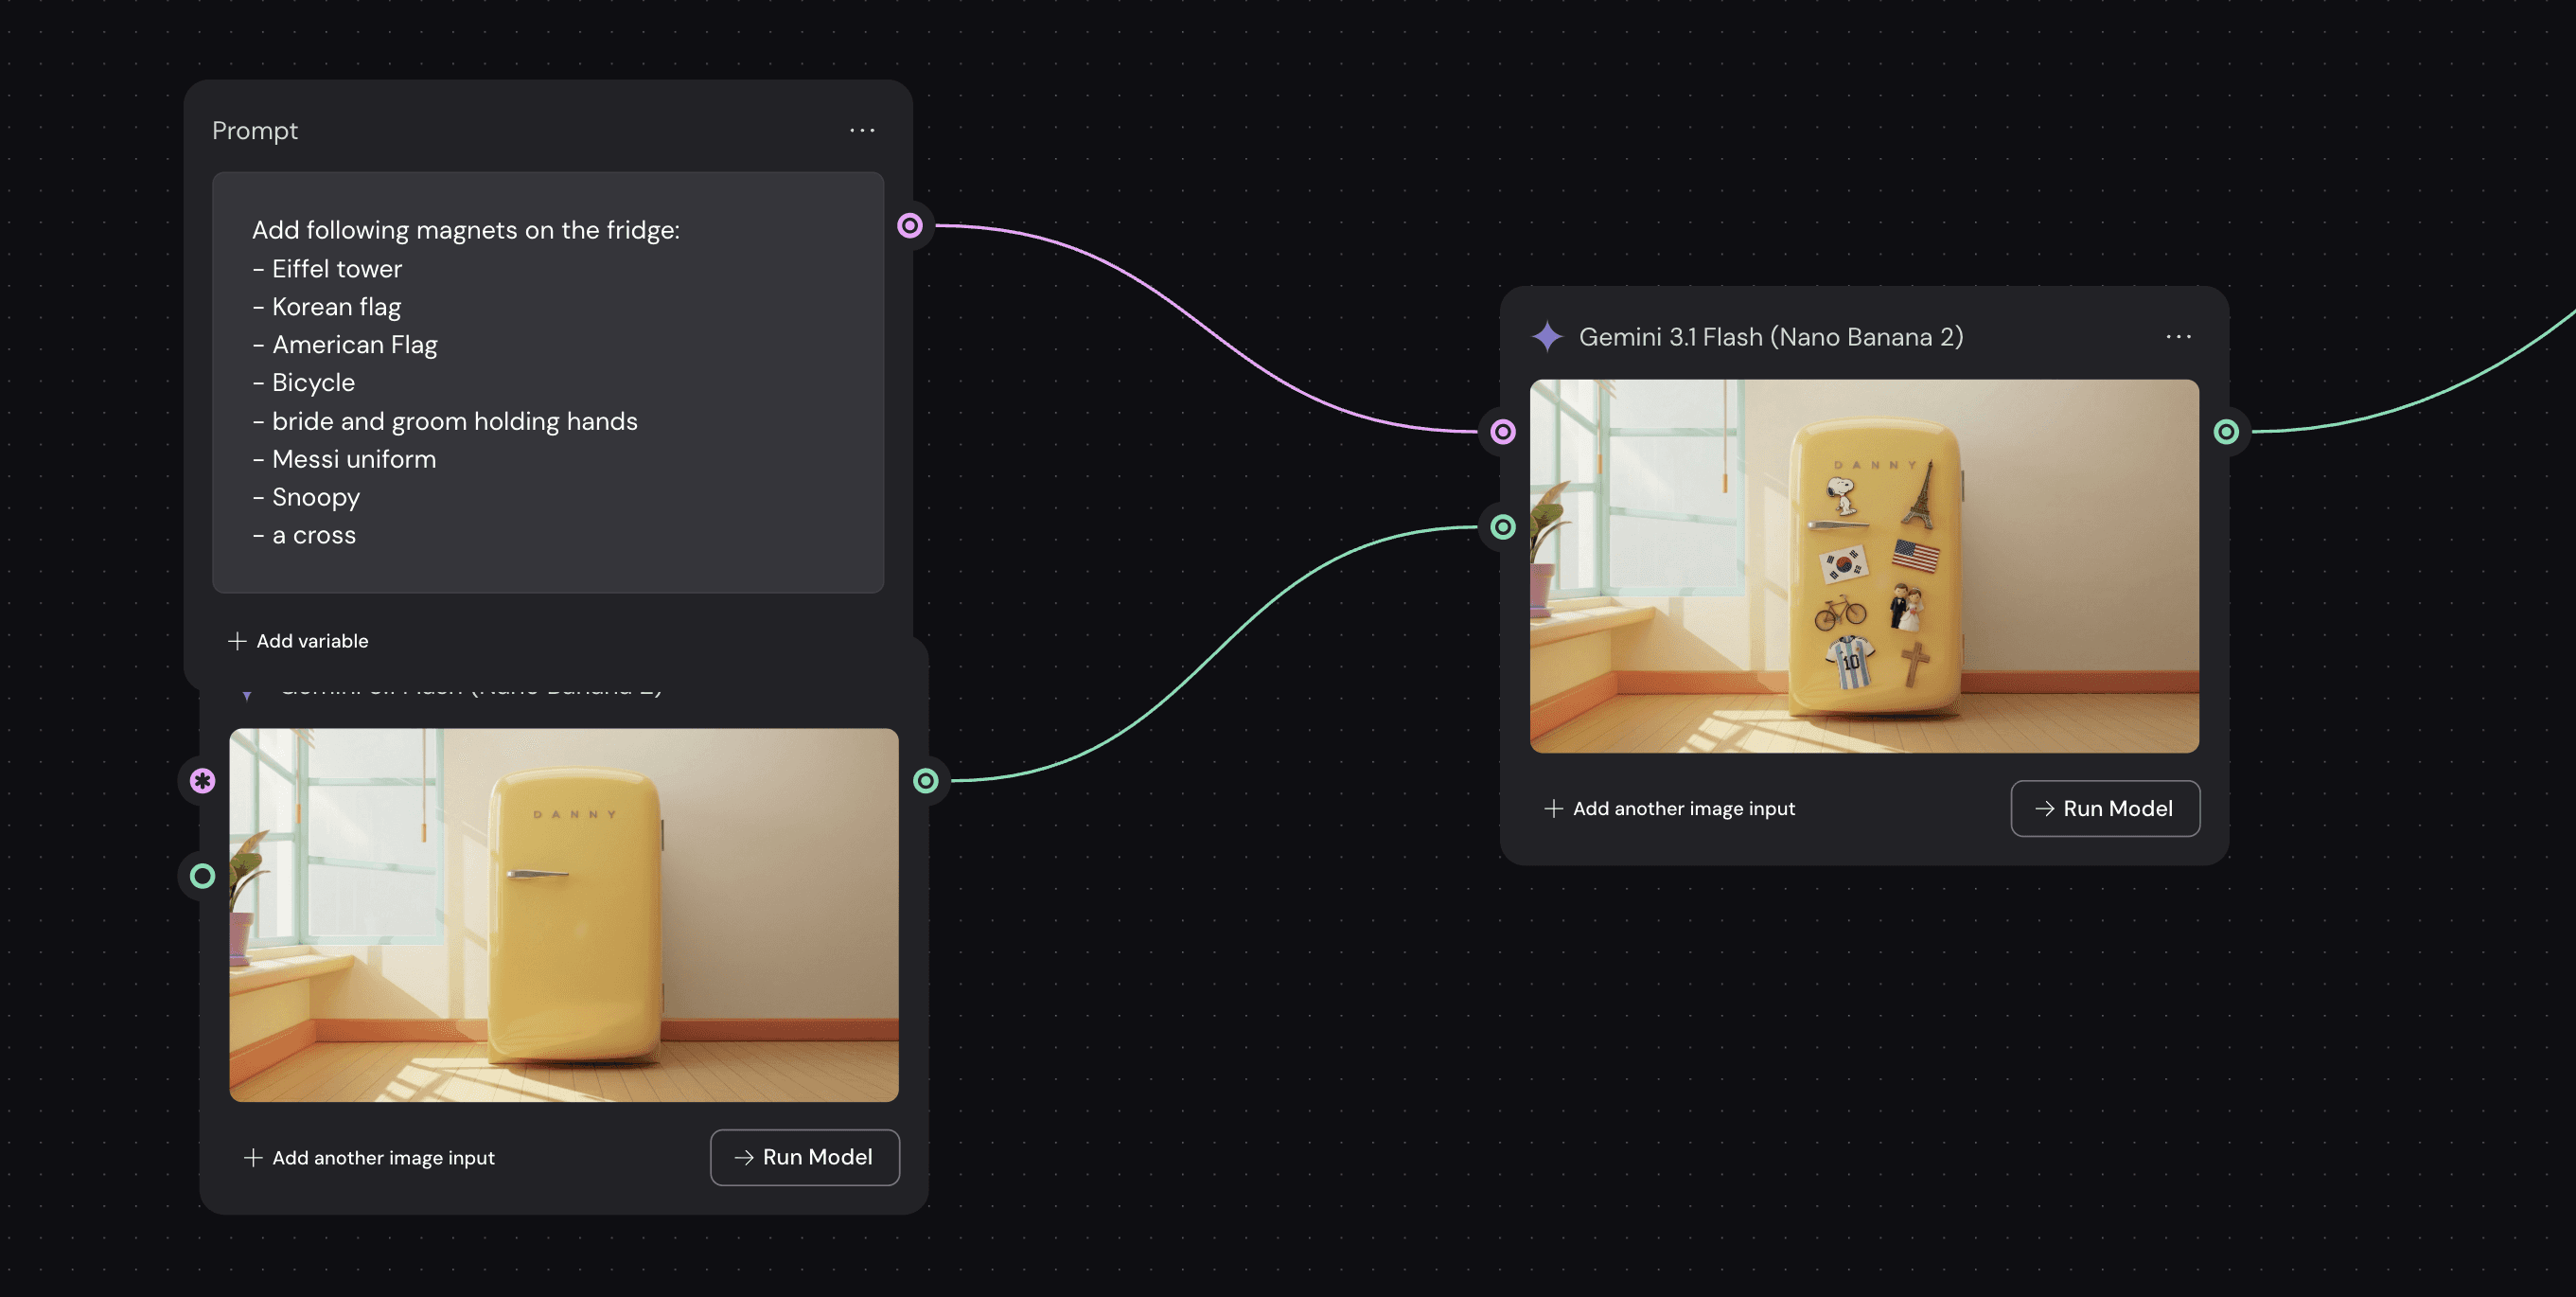The width and height of the screenshot is (2576, 1297).
Task: Click the green image input connector on right Gemini node
Action: click(1503, 527)
